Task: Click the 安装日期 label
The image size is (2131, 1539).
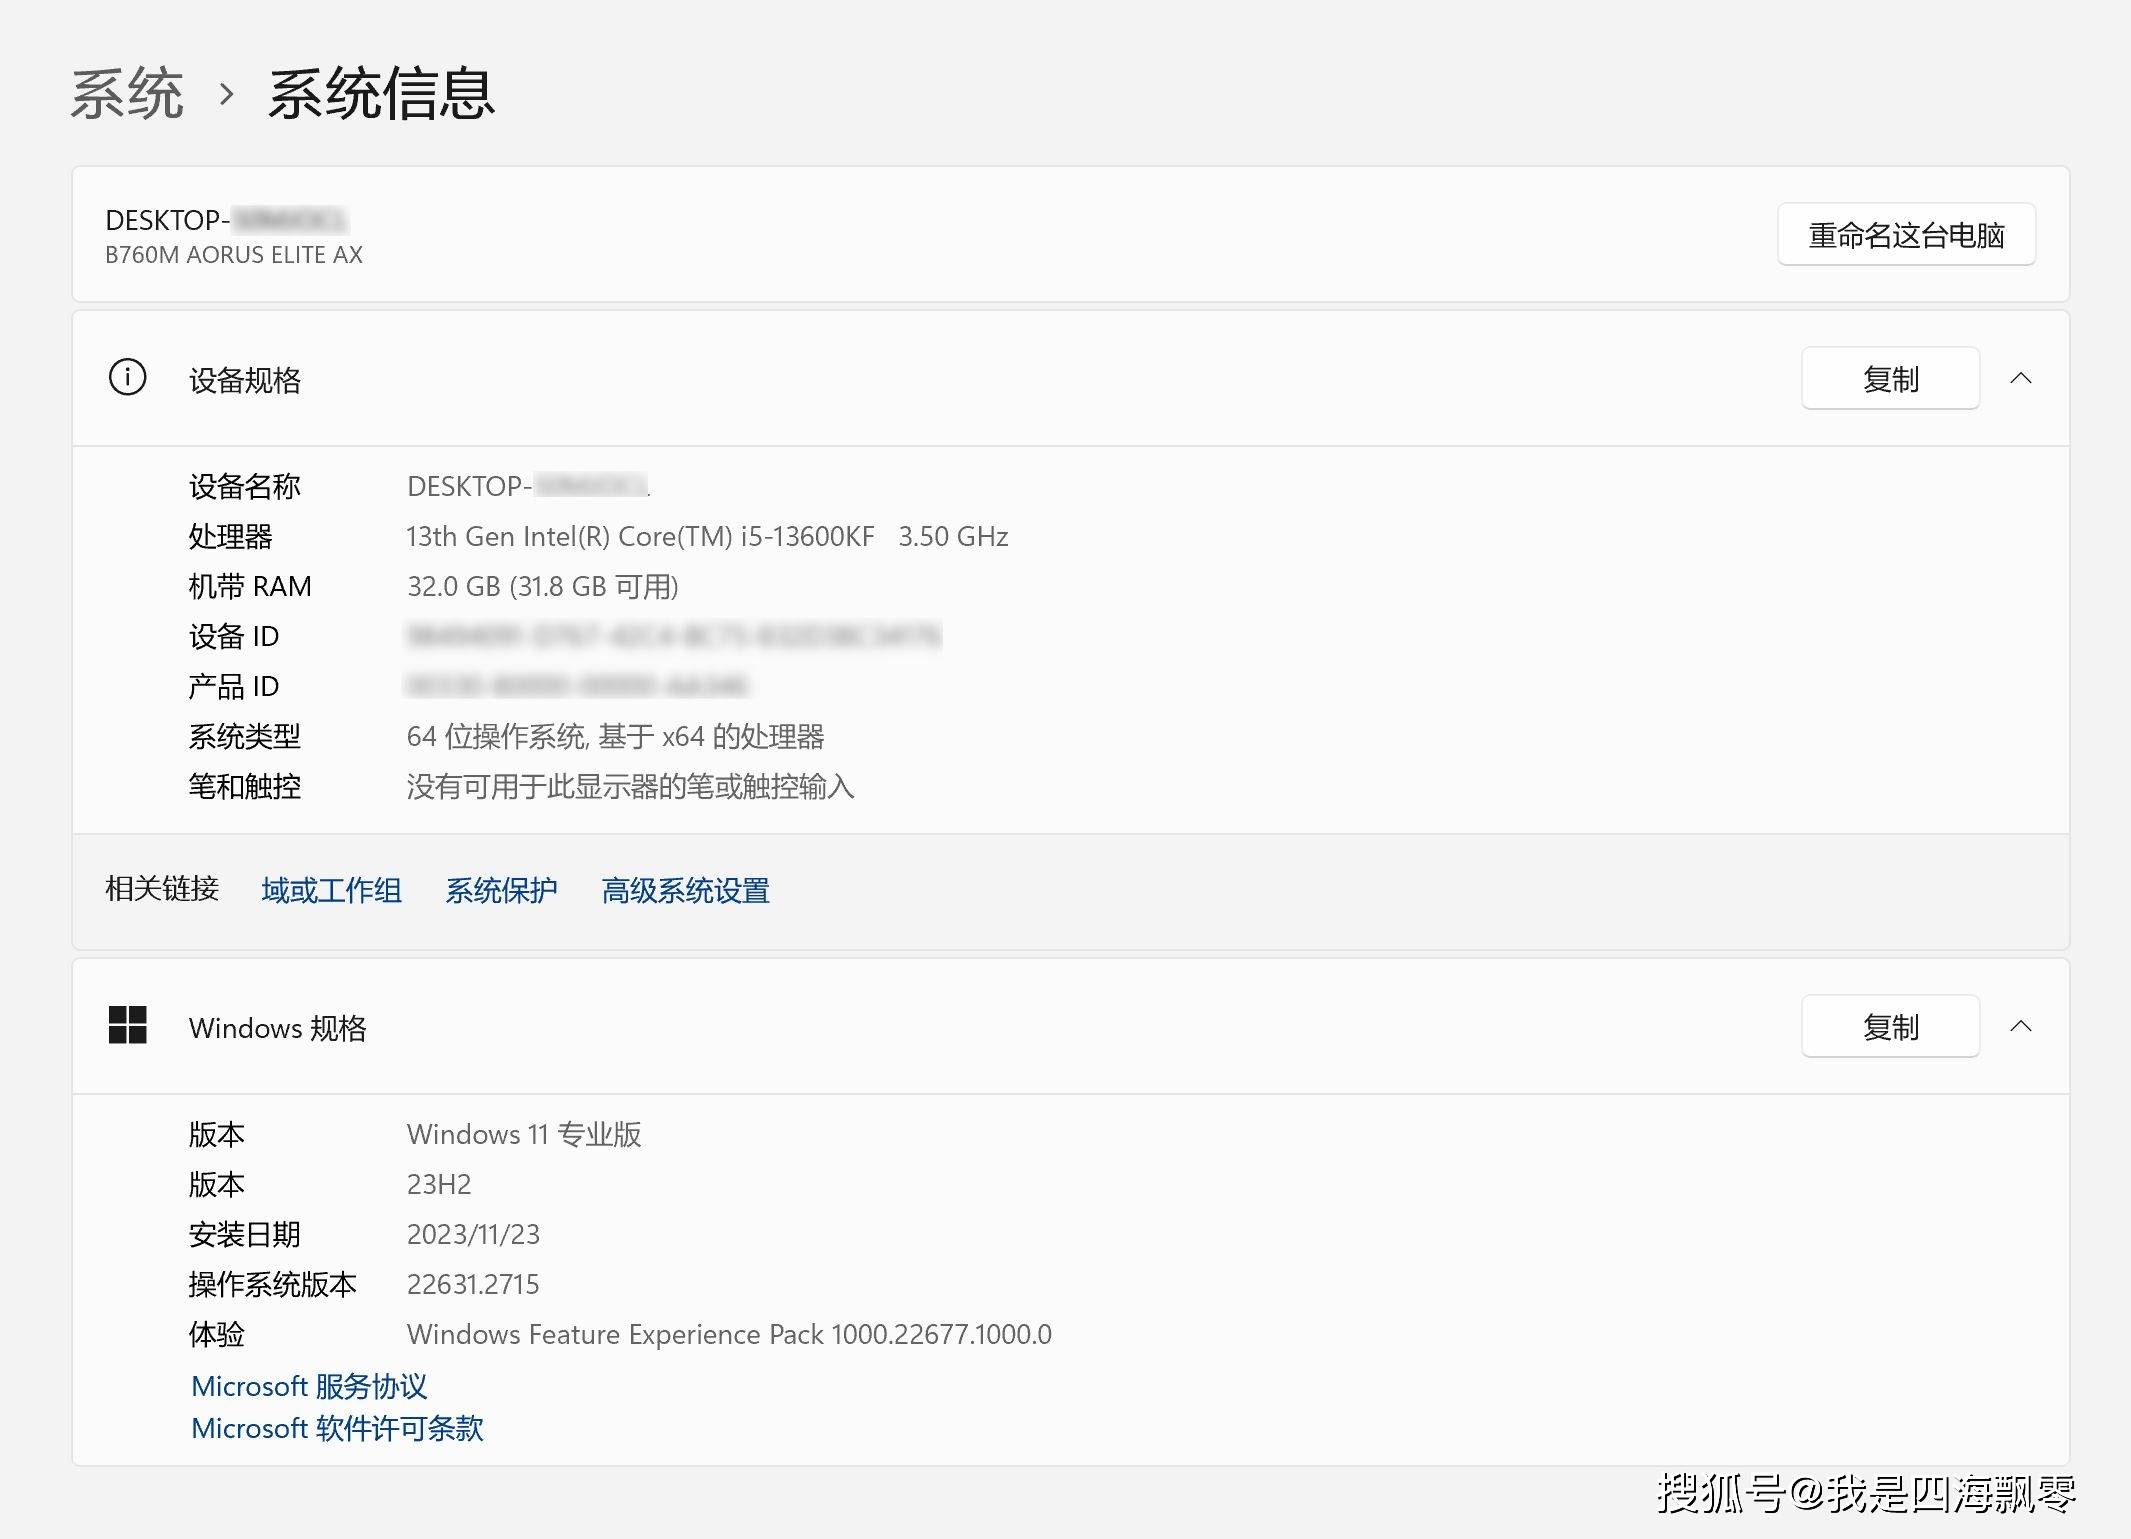Action: [x=245, y=1235]
